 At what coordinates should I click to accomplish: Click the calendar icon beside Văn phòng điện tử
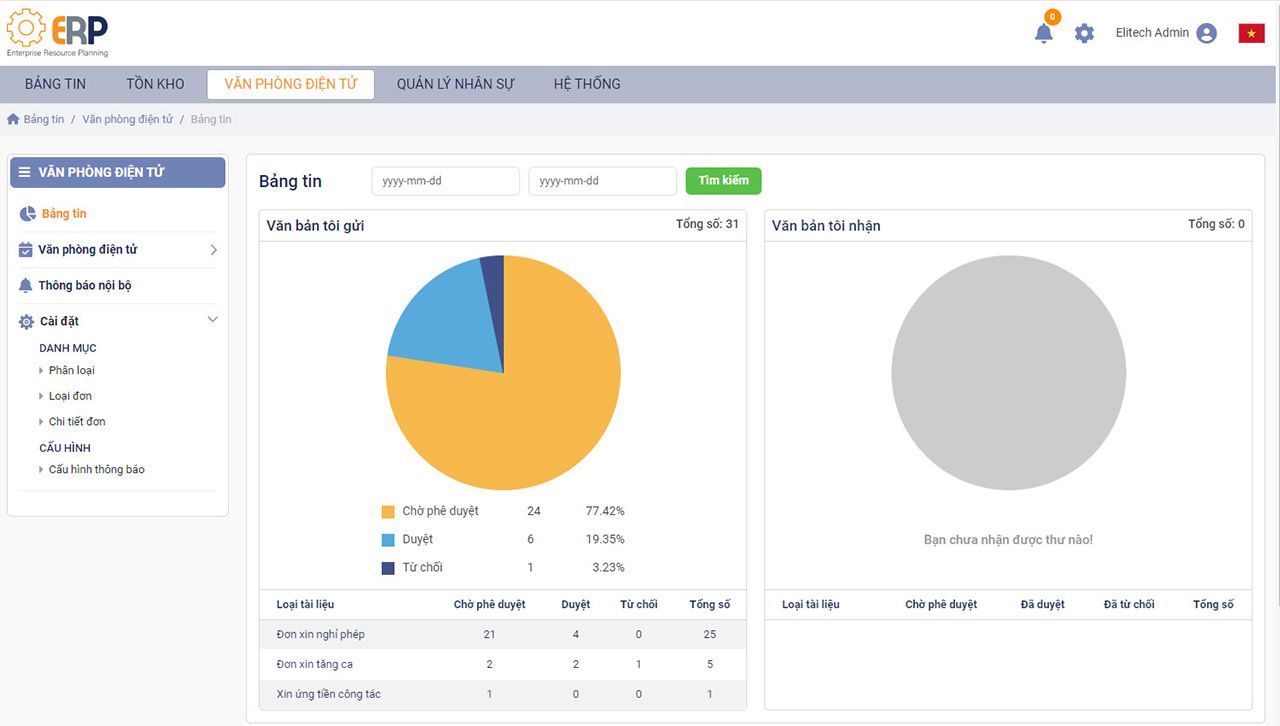click(x=26, y=249)
